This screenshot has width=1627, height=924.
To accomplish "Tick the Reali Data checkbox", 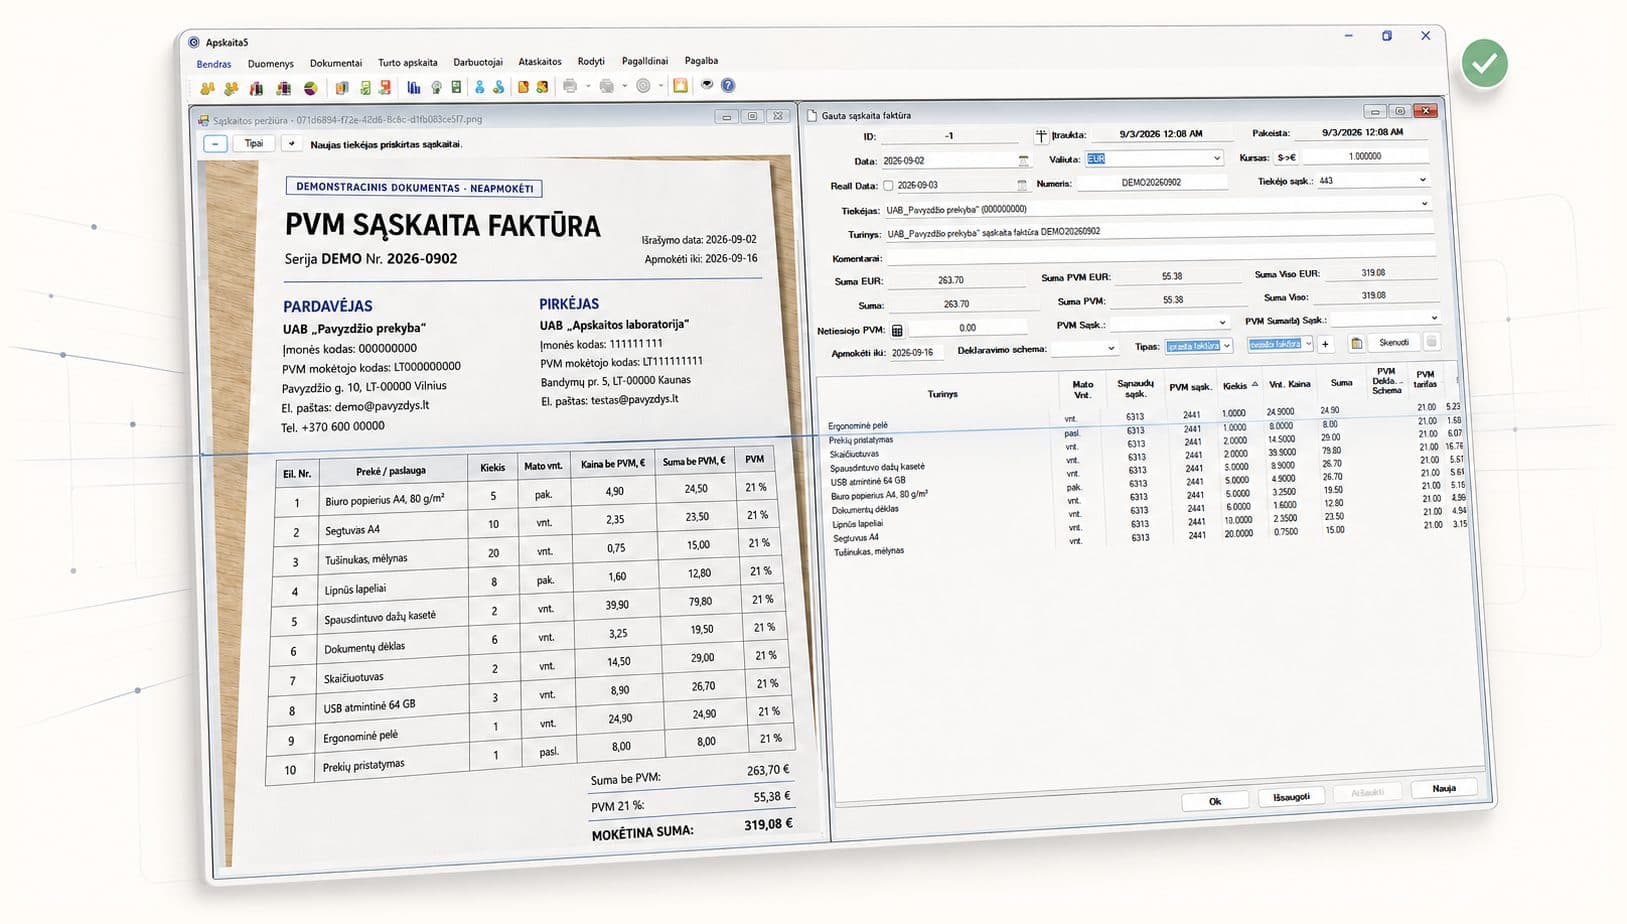I will tap(888, 185).
